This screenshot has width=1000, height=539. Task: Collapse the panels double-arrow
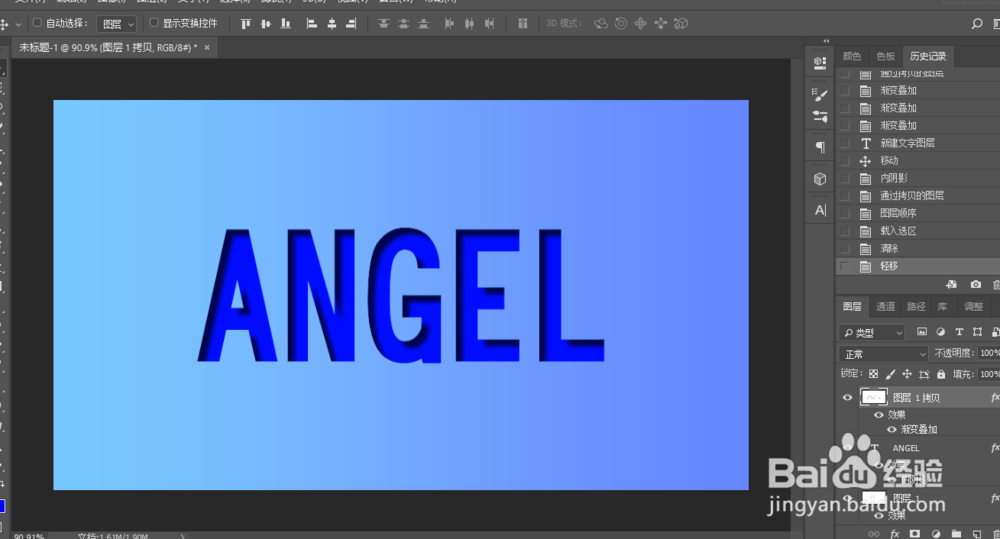click(827, 41)
